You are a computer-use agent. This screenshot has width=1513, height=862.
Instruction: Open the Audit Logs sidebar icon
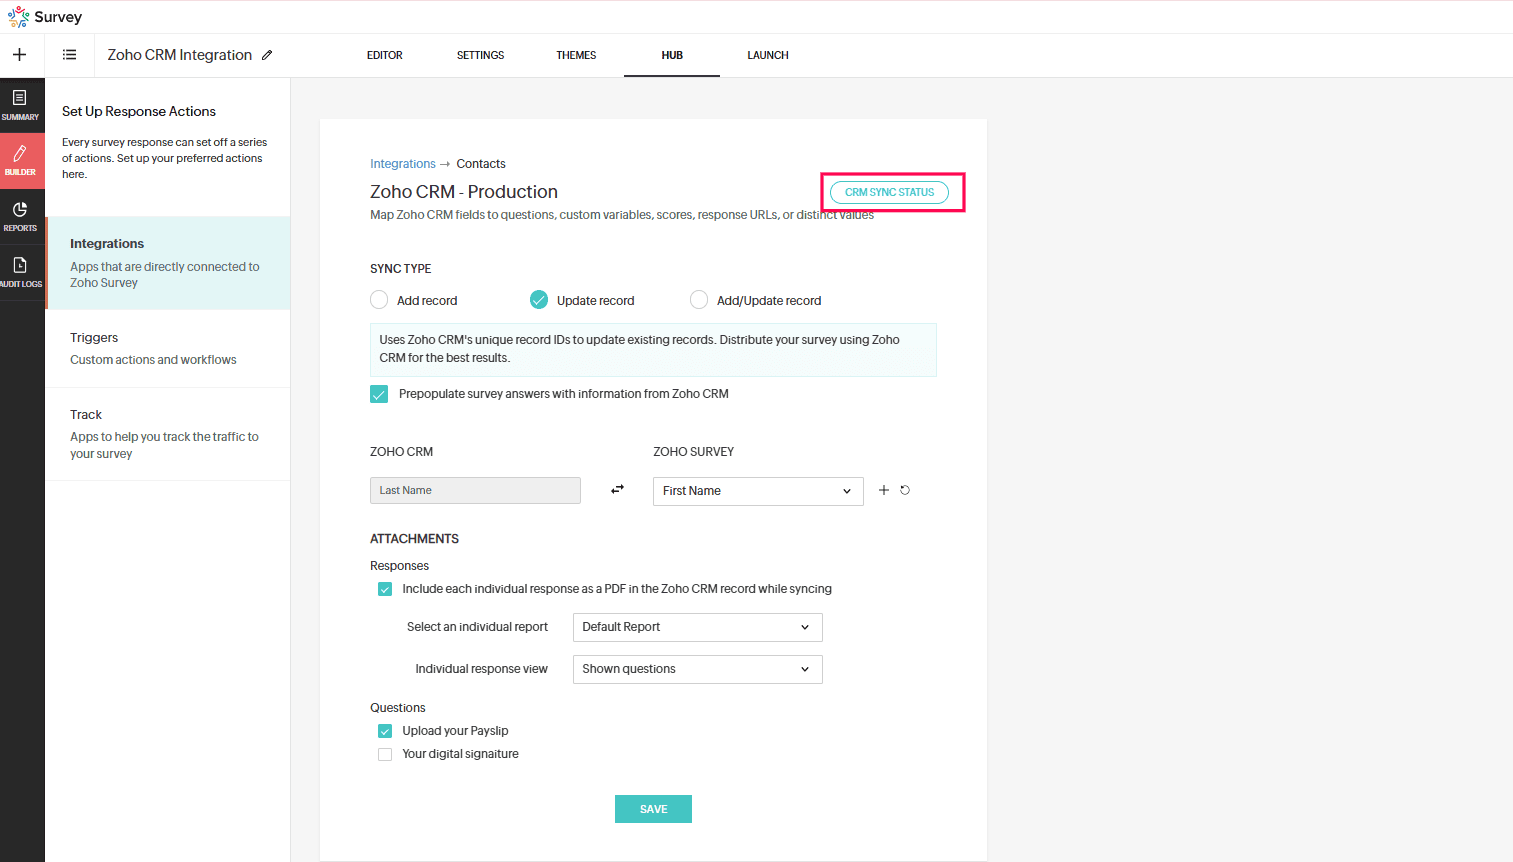[21, 273]
